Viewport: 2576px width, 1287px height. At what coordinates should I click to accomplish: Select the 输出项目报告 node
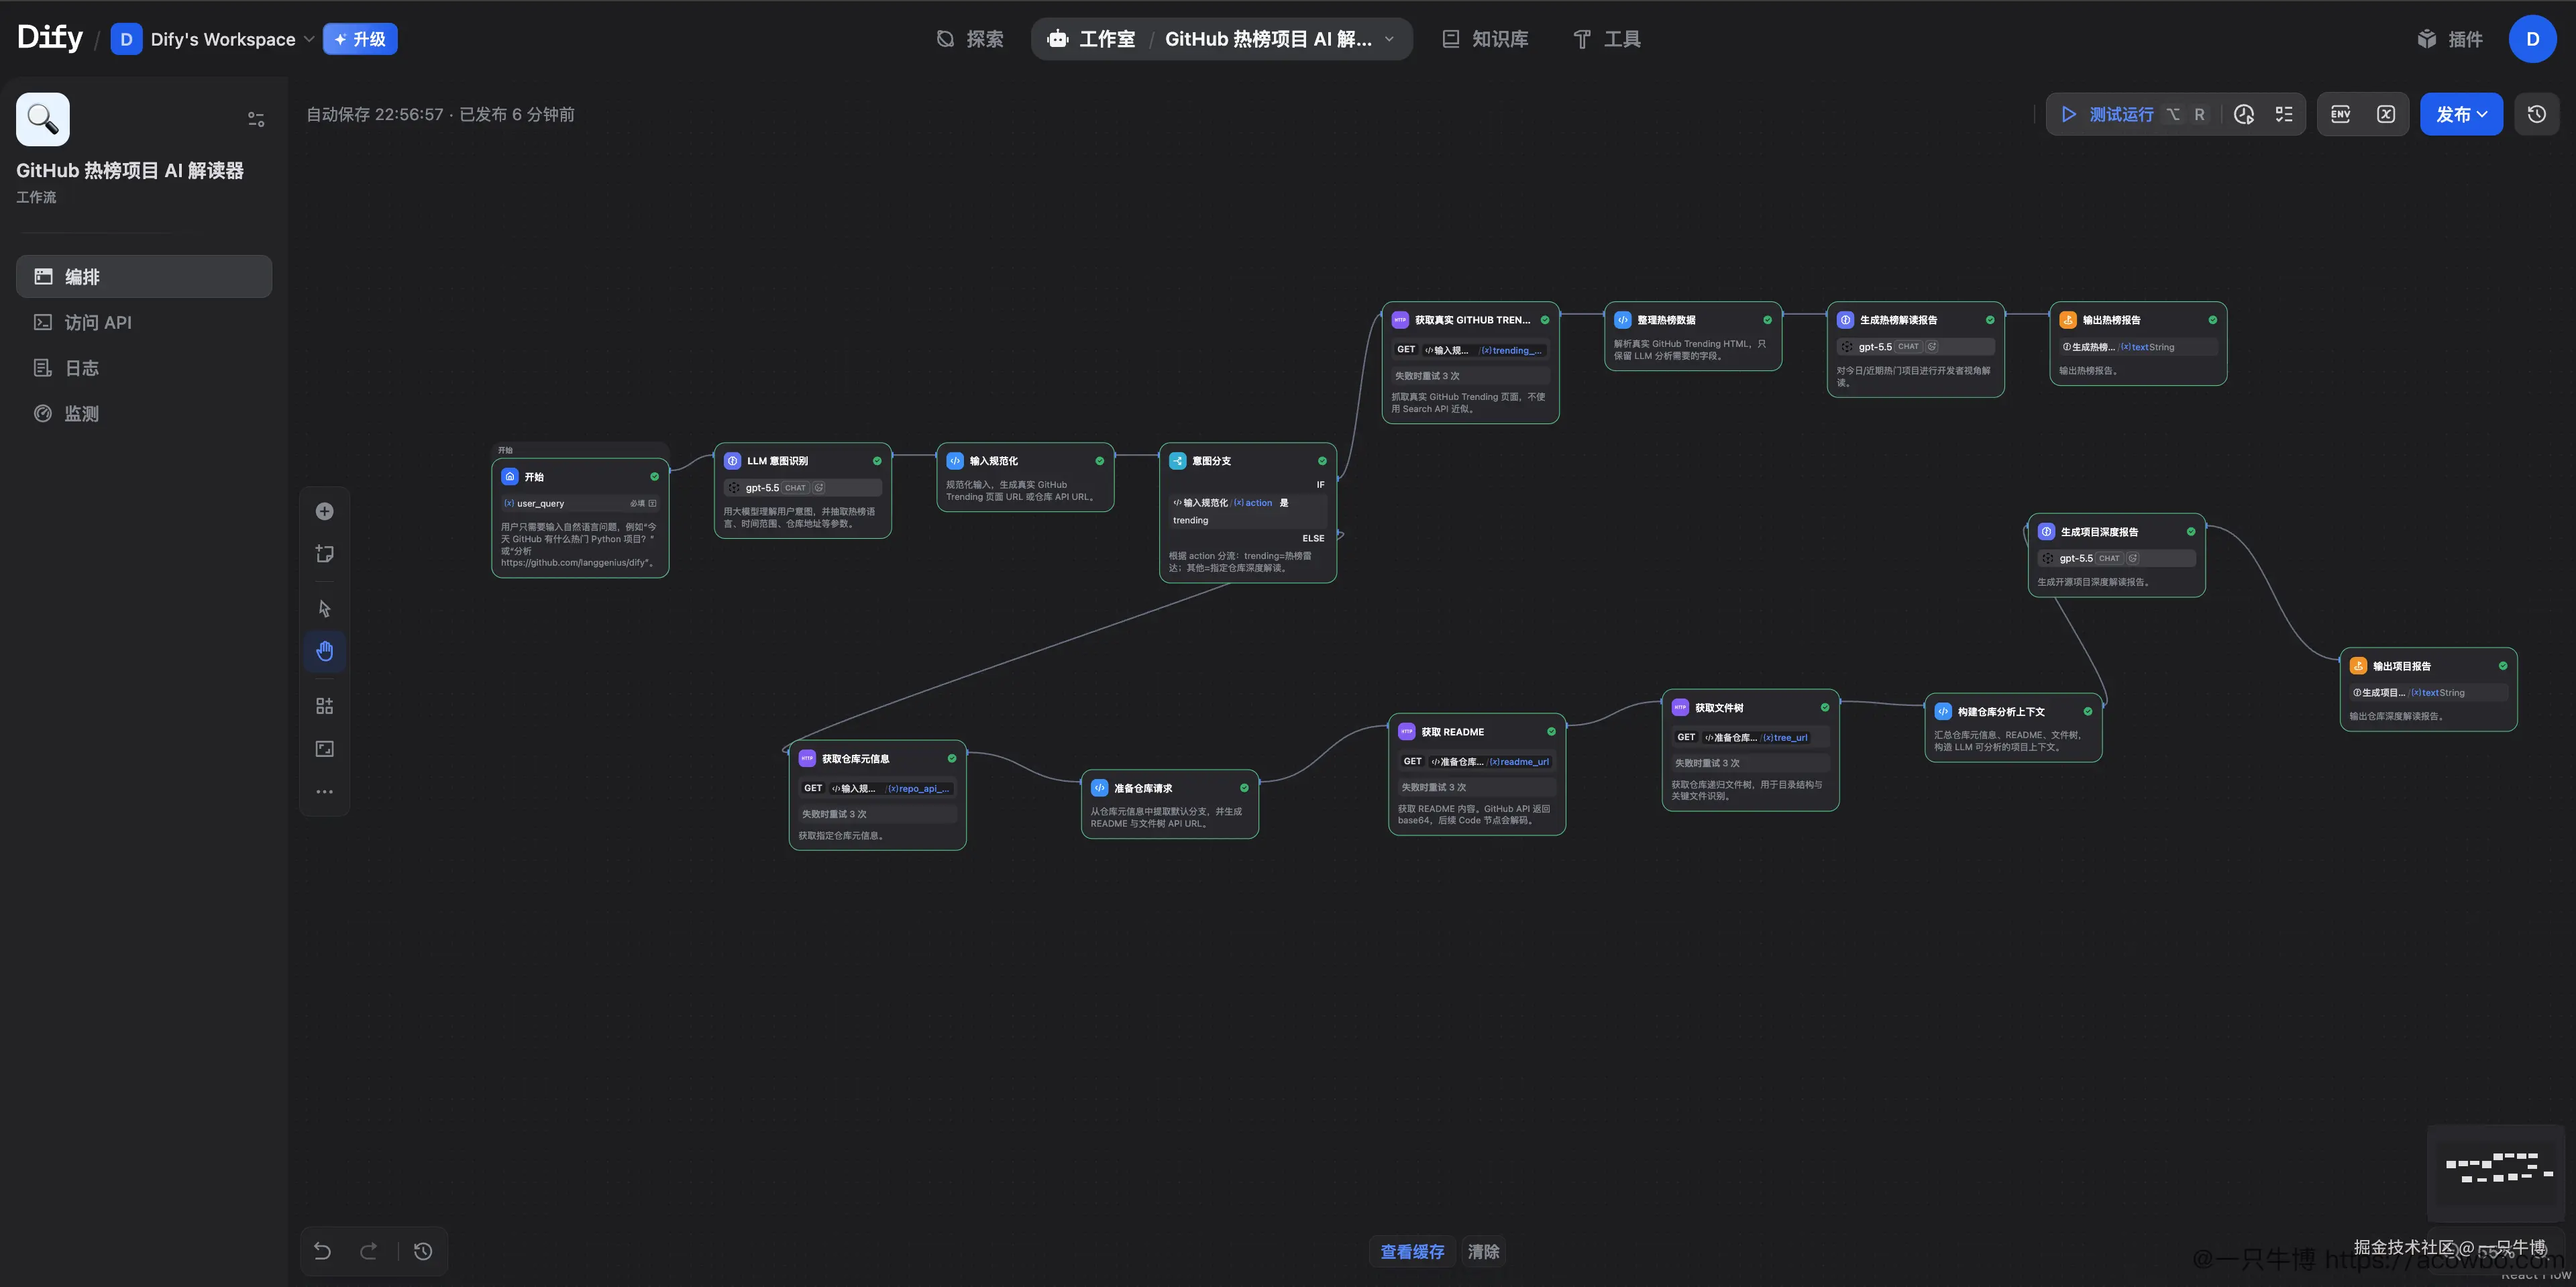(2428, 690)
